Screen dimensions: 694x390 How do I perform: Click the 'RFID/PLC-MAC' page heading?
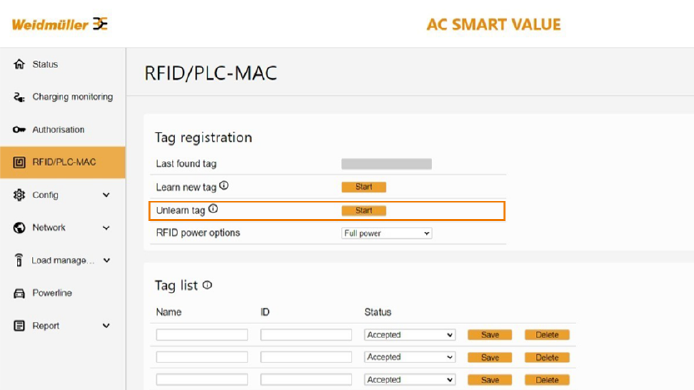point(211,73)
